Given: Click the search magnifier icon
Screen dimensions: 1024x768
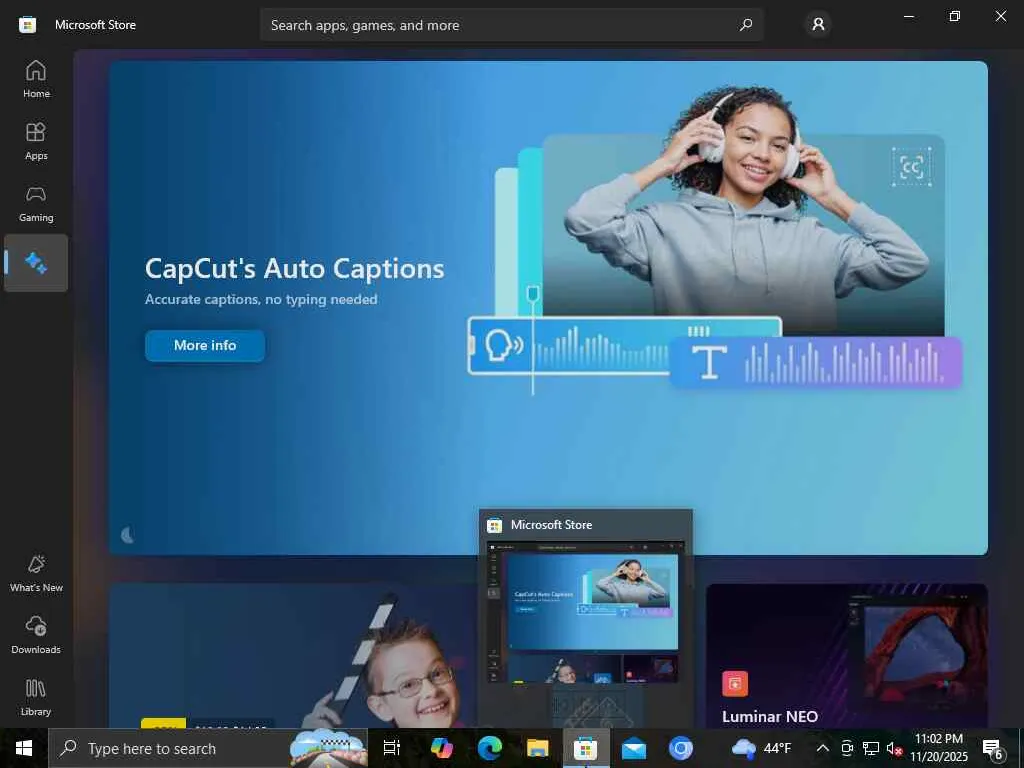Looking at the screenshot, I should (746, 25).
